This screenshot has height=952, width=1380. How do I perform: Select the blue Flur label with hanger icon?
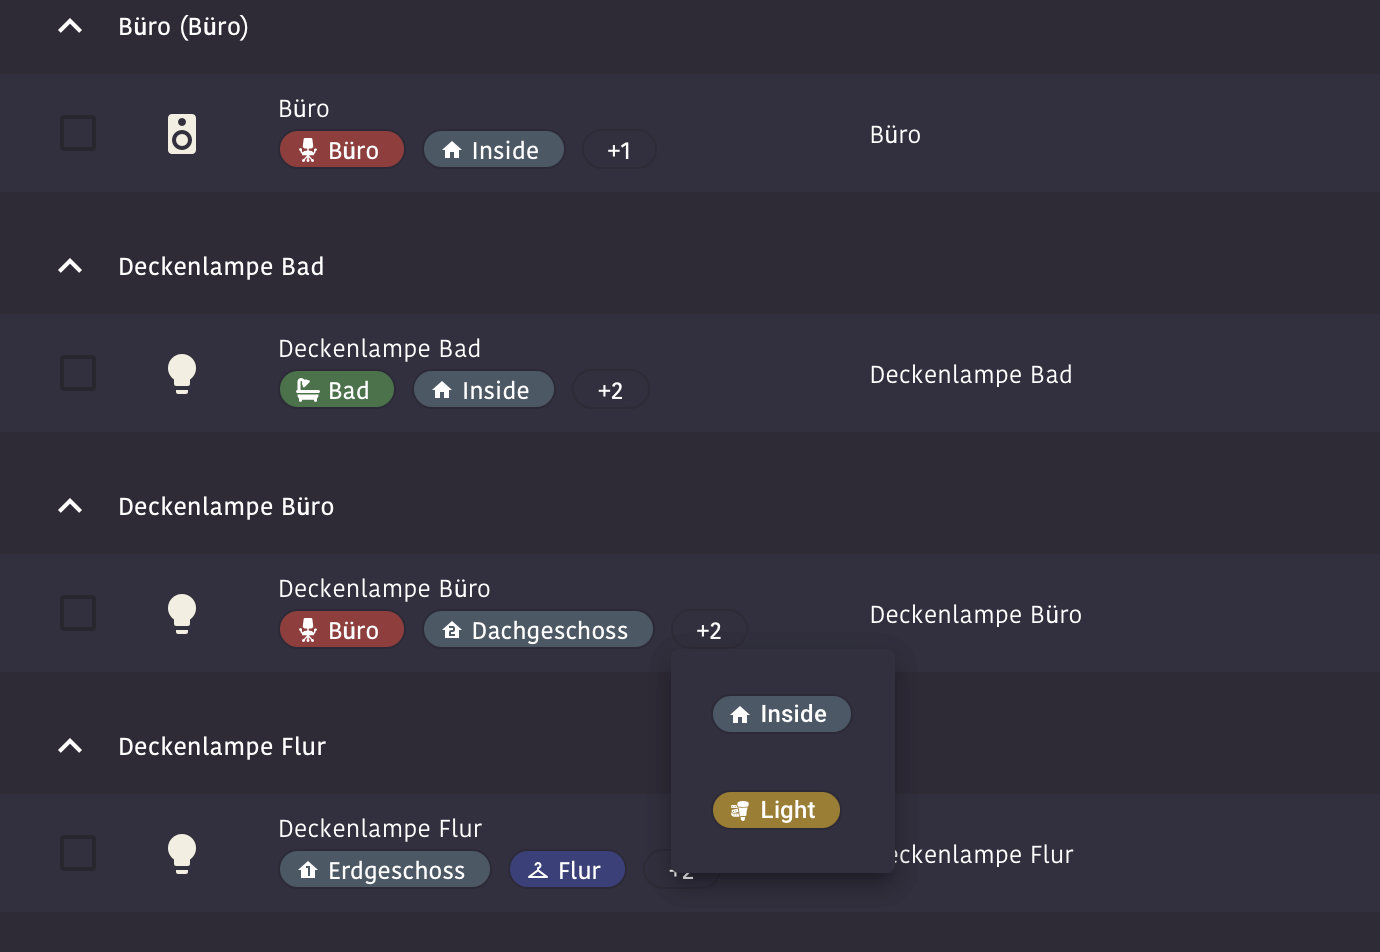click(567, 870)
